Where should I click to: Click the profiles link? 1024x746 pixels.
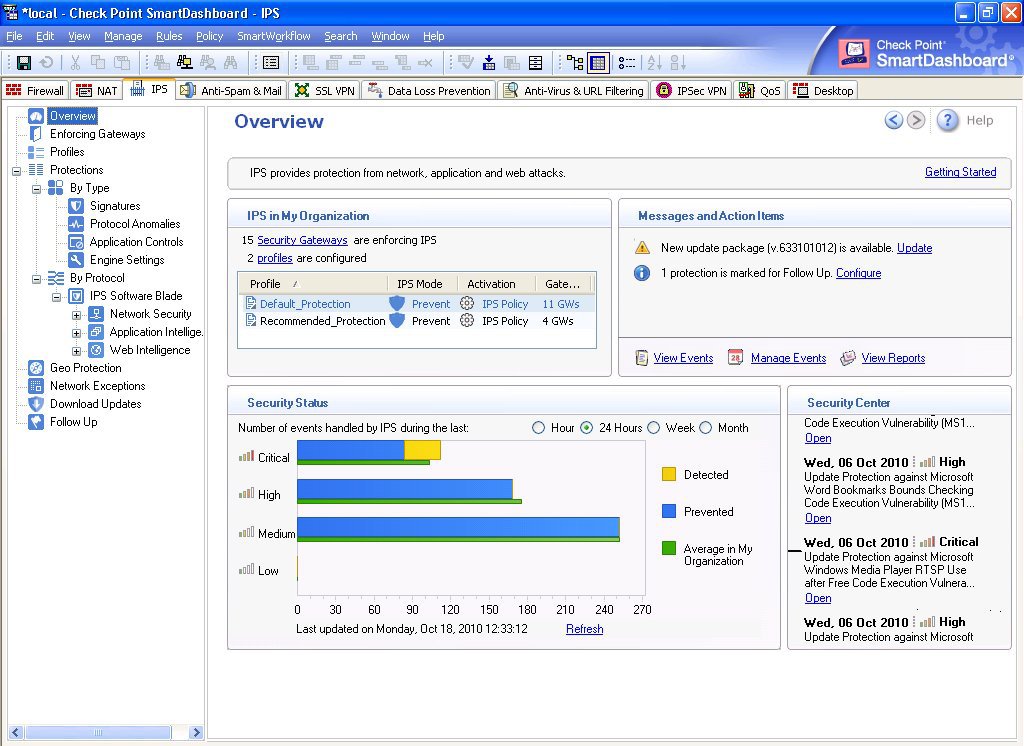pyautogui.click(x=275, y=258)
